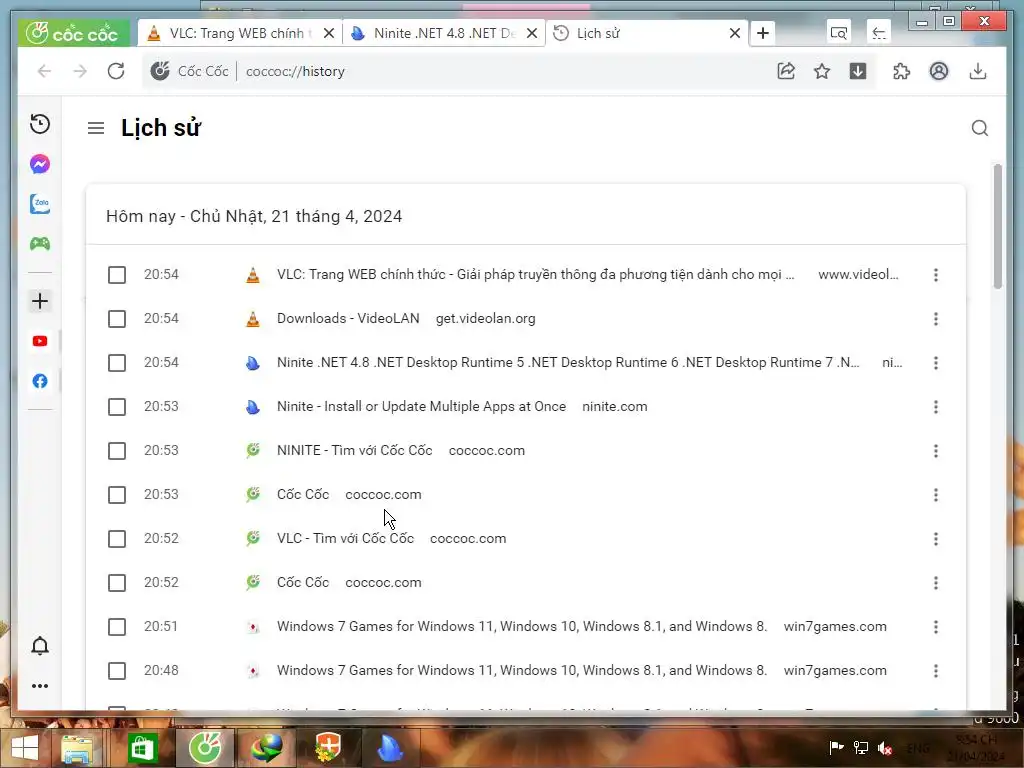Go back to the previous page
The height and width of the screenshot is (768, 1024).
44,71
